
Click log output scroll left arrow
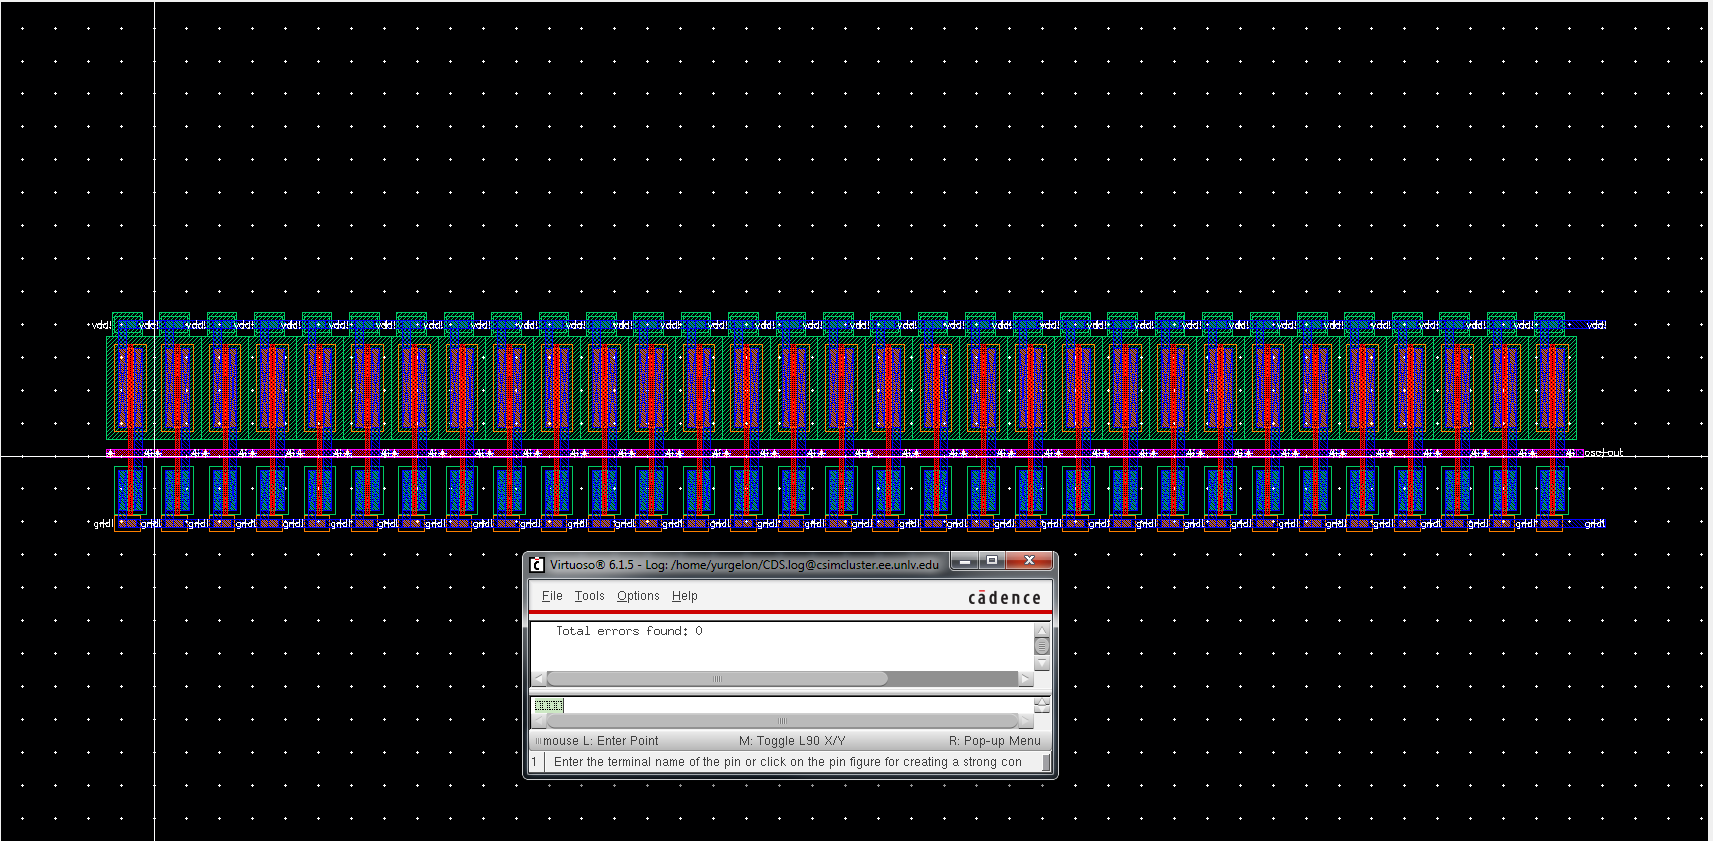[539, 679]
